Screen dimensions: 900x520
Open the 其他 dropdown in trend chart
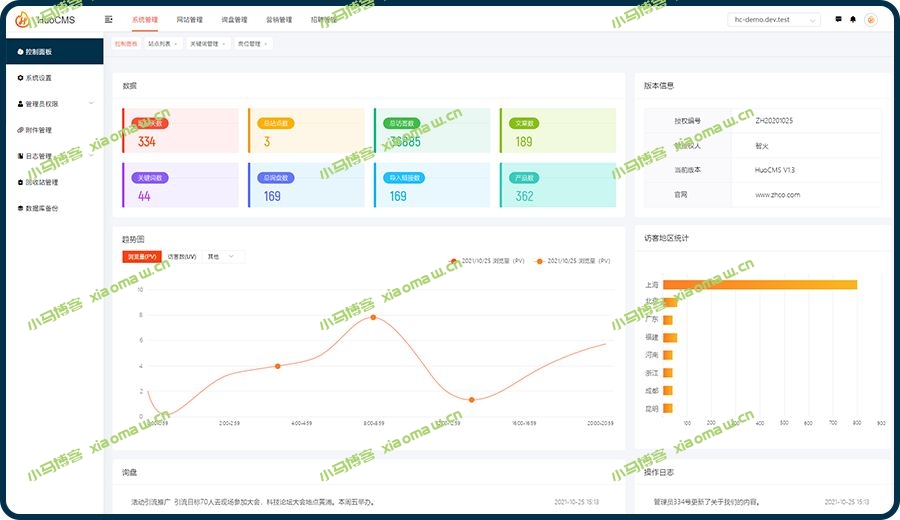tap(223, 257)
